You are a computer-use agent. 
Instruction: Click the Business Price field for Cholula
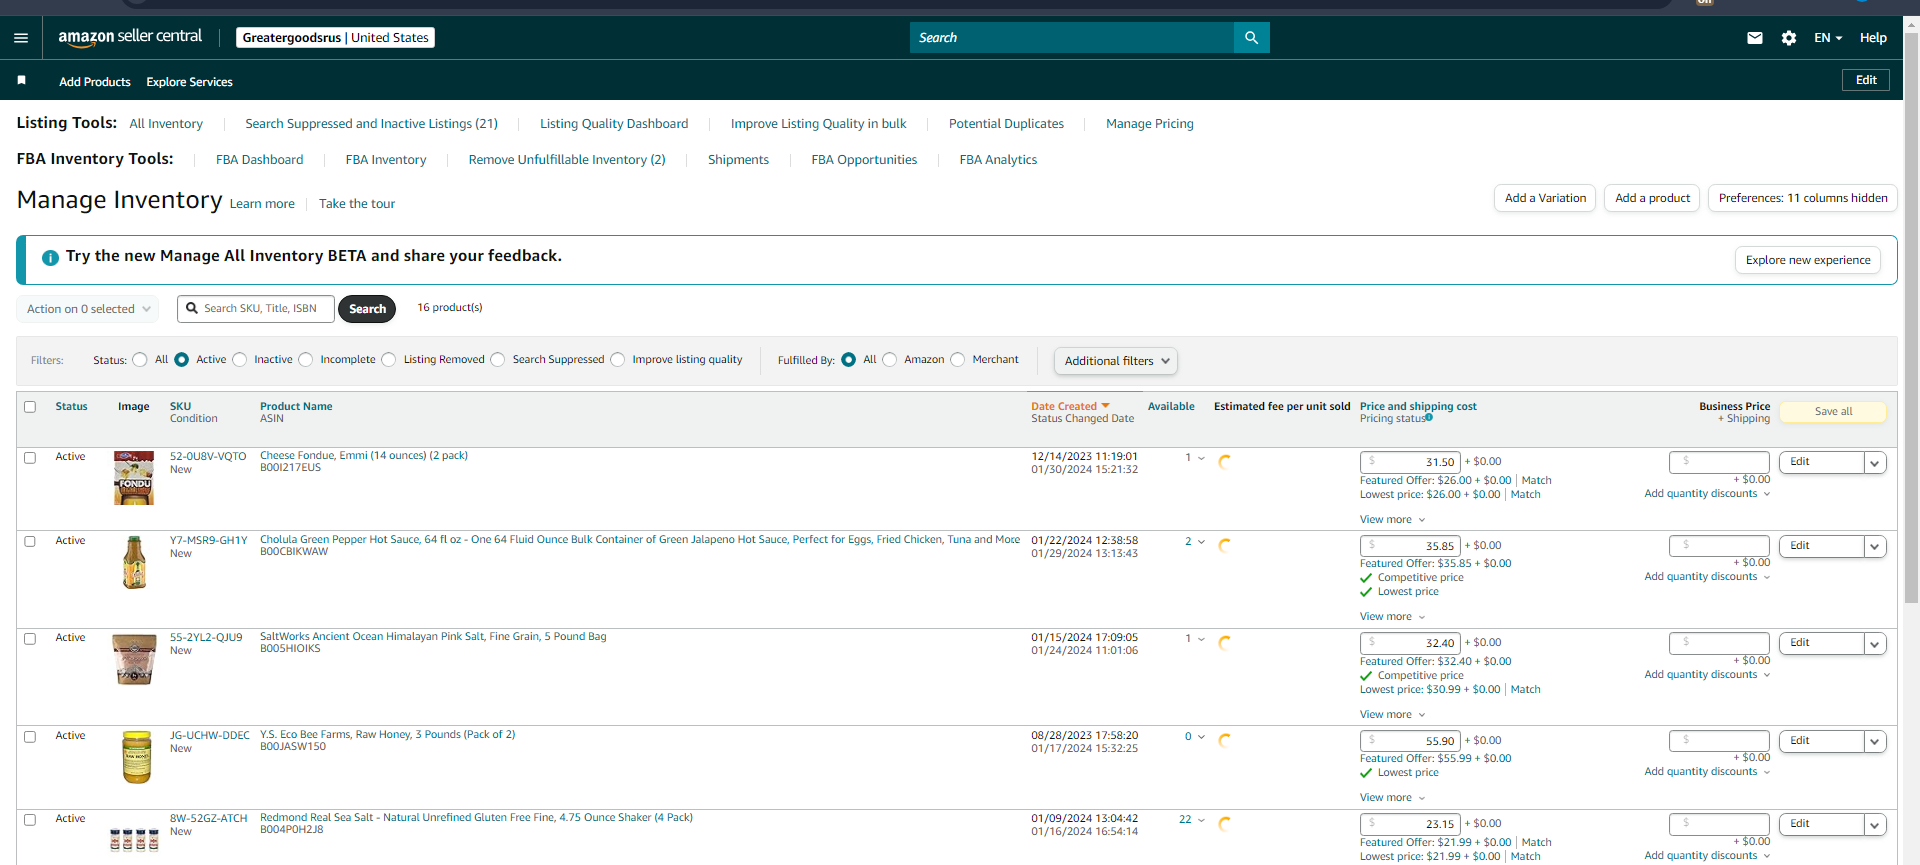tap(1719, 546)
